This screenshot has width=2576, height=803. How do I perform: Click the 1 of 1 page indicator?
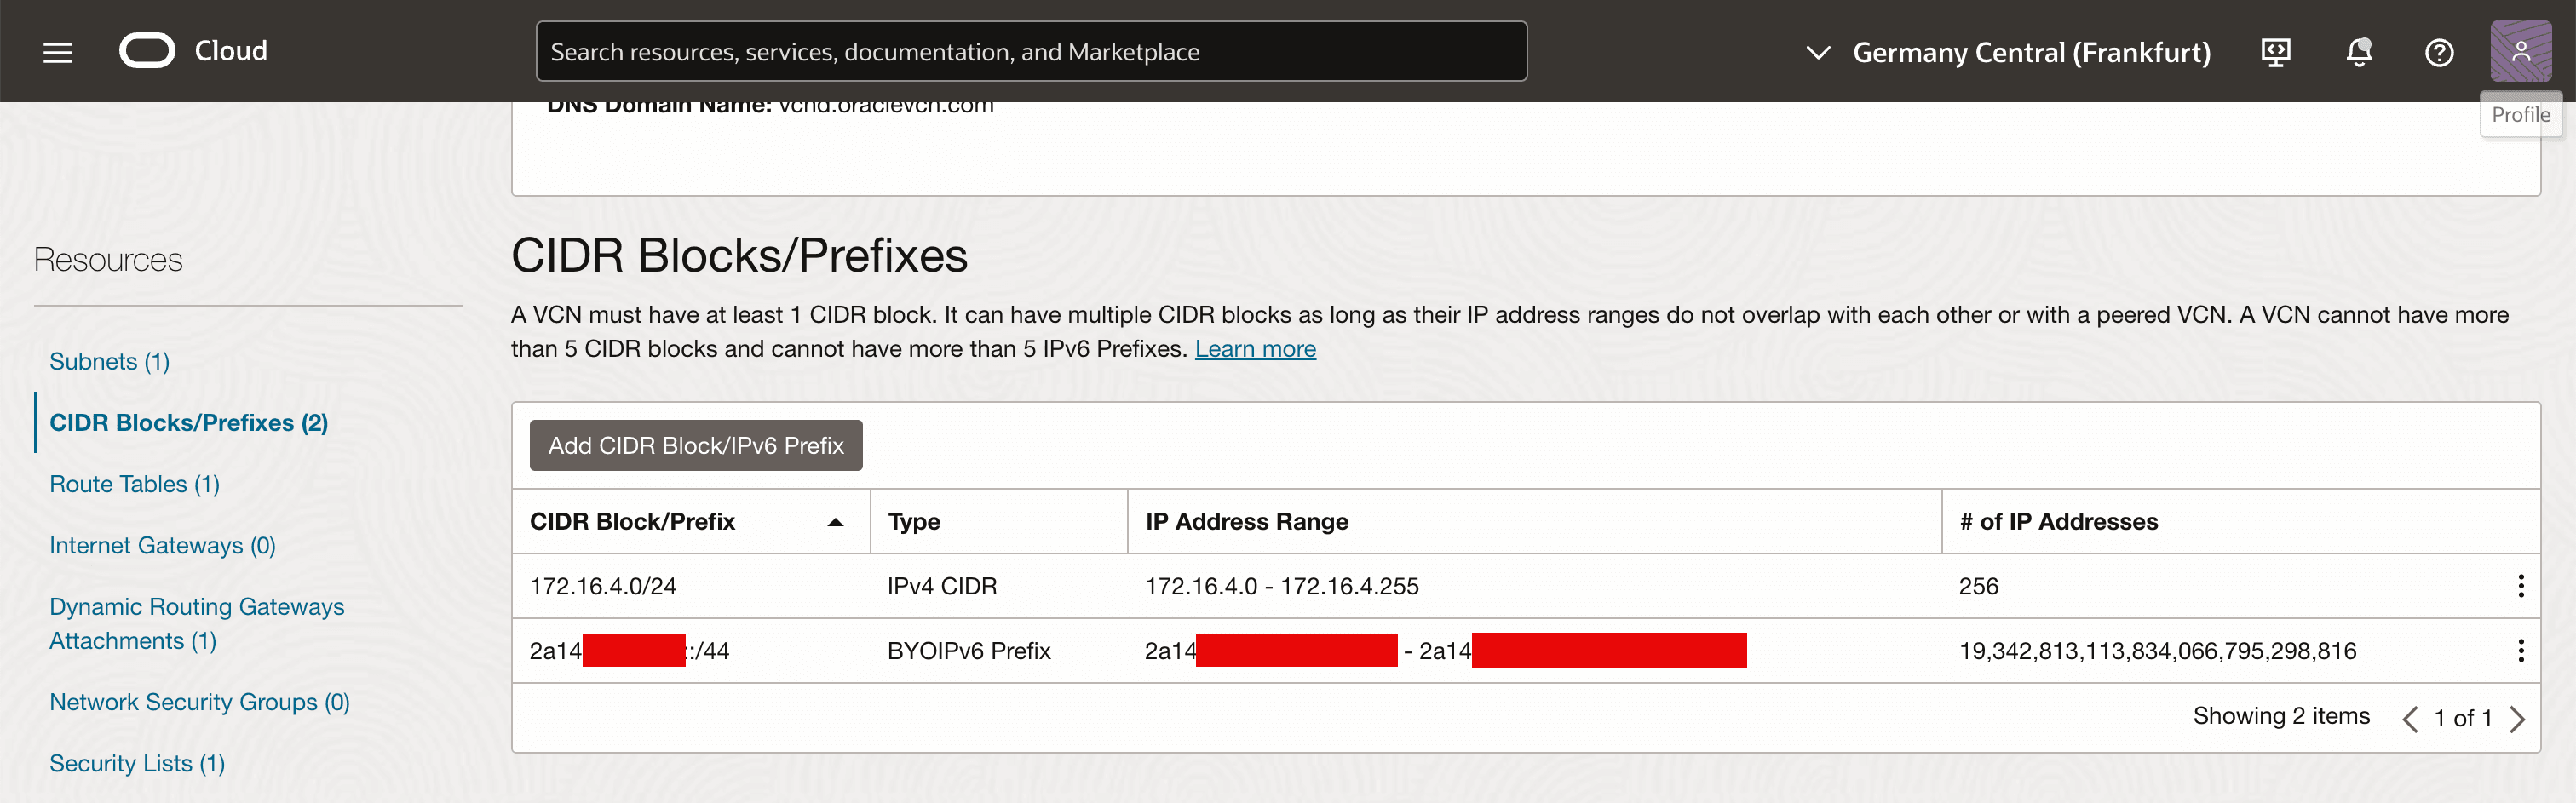[x=2463, y=719]
